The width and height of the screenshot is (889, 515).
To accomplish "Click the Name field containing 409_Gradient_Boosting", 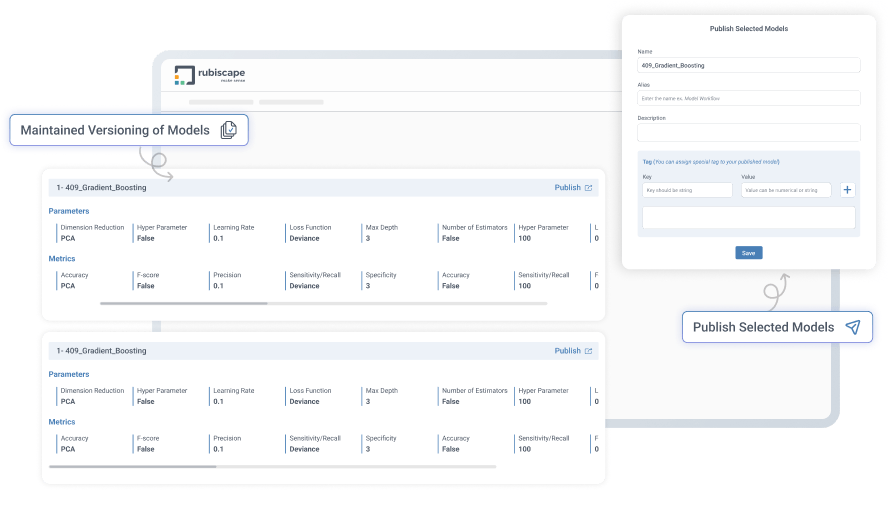I will pyautogui.click(x=748, y=65).
